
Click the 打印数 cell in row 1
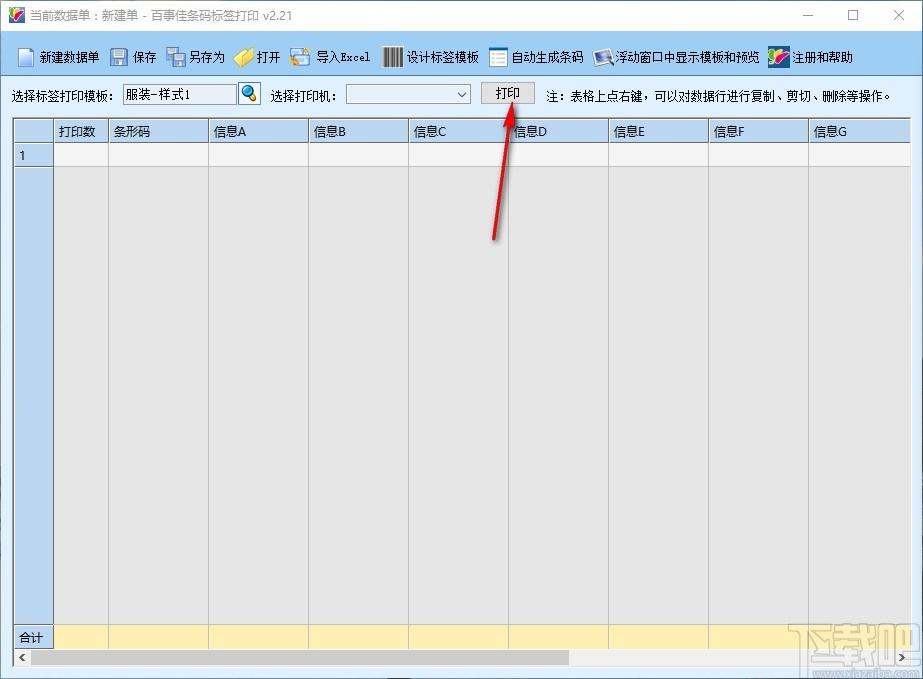(81, 155)
